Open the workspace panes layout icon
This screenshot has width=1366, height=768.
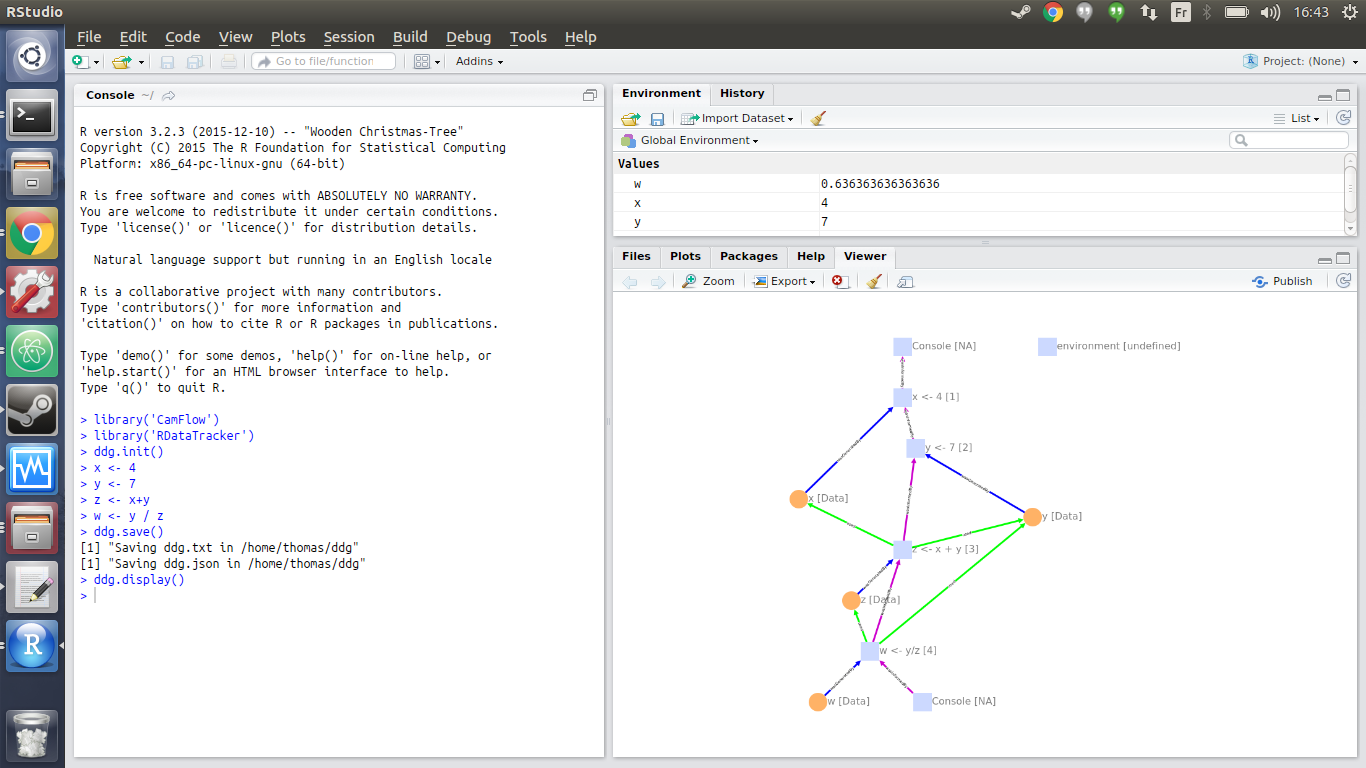[421, 61]
